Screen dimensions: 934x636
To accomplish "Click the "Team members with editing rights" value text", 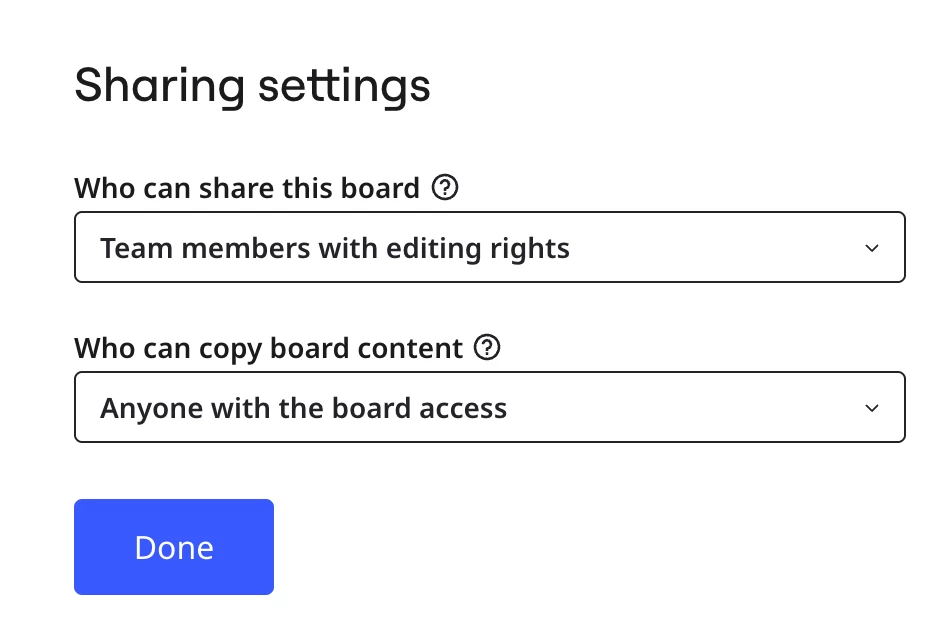I will pyautogui.click(x=335, y=247).
